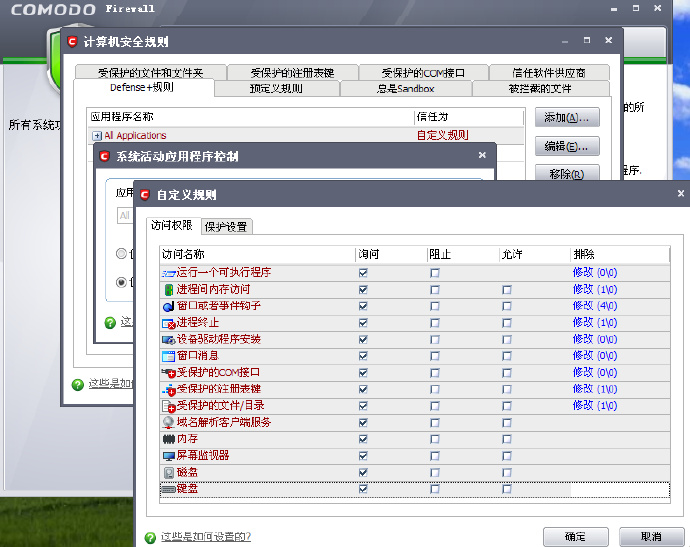Viewport: 690px width, 547px height.
Task: Select the 域名解析客户端服务 row label
Action: (224, 422)
